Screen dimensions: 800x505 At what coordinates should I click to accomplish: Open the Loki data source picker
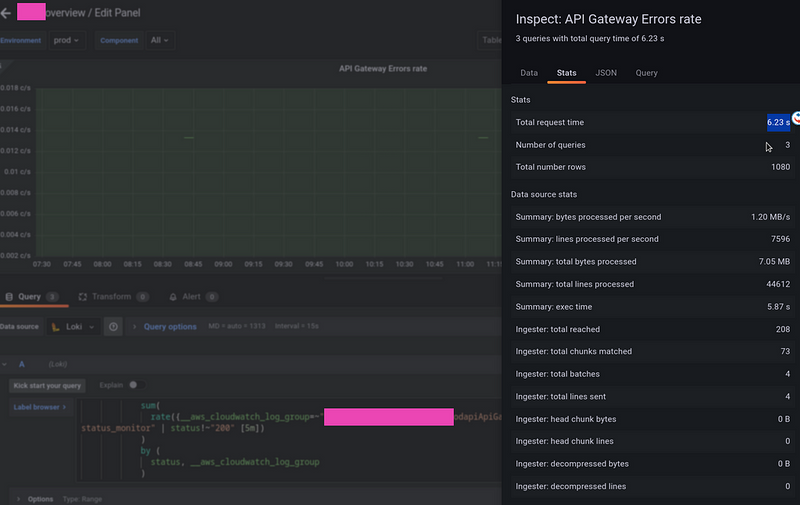(73, 326)
